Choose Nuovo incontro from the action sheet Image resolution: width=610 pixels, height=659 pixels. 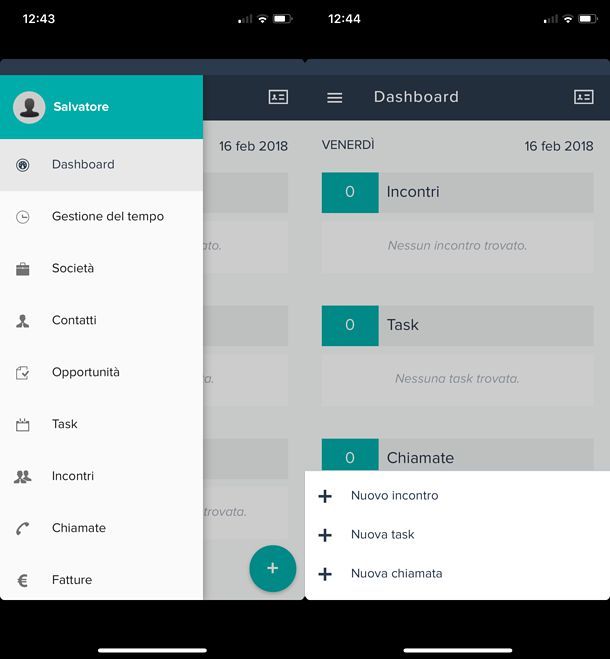457,496
